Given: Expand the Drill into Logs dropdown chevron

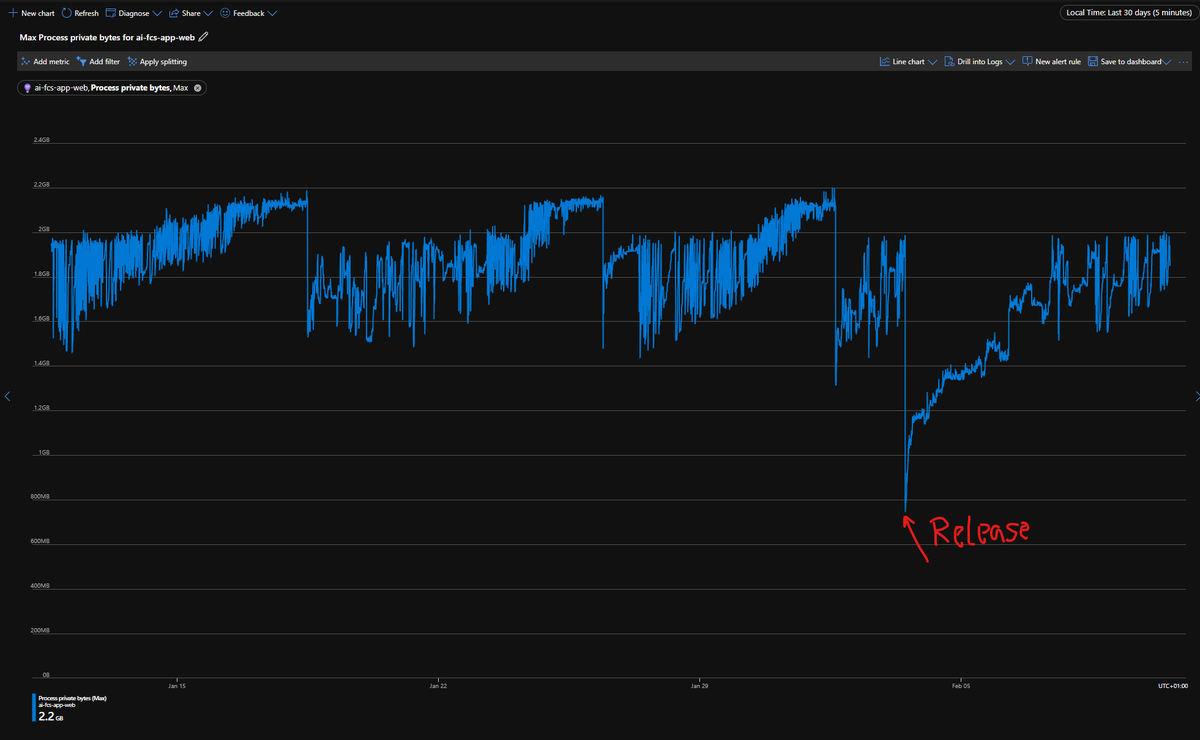Looking at the screenshot, I should [1010, 62].
